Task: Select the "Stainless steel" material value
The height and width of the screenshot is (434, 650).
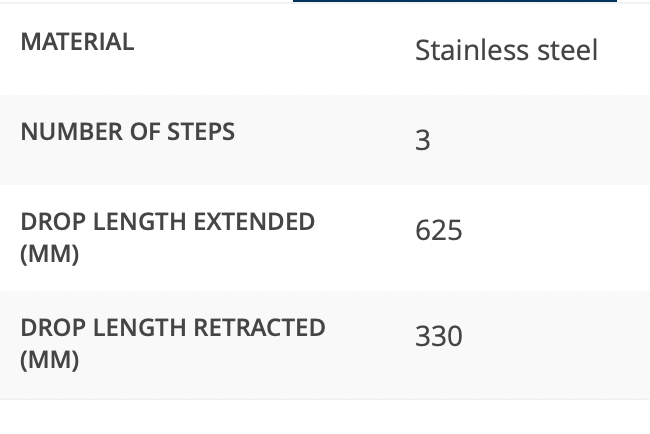Action: click(506, 50)
